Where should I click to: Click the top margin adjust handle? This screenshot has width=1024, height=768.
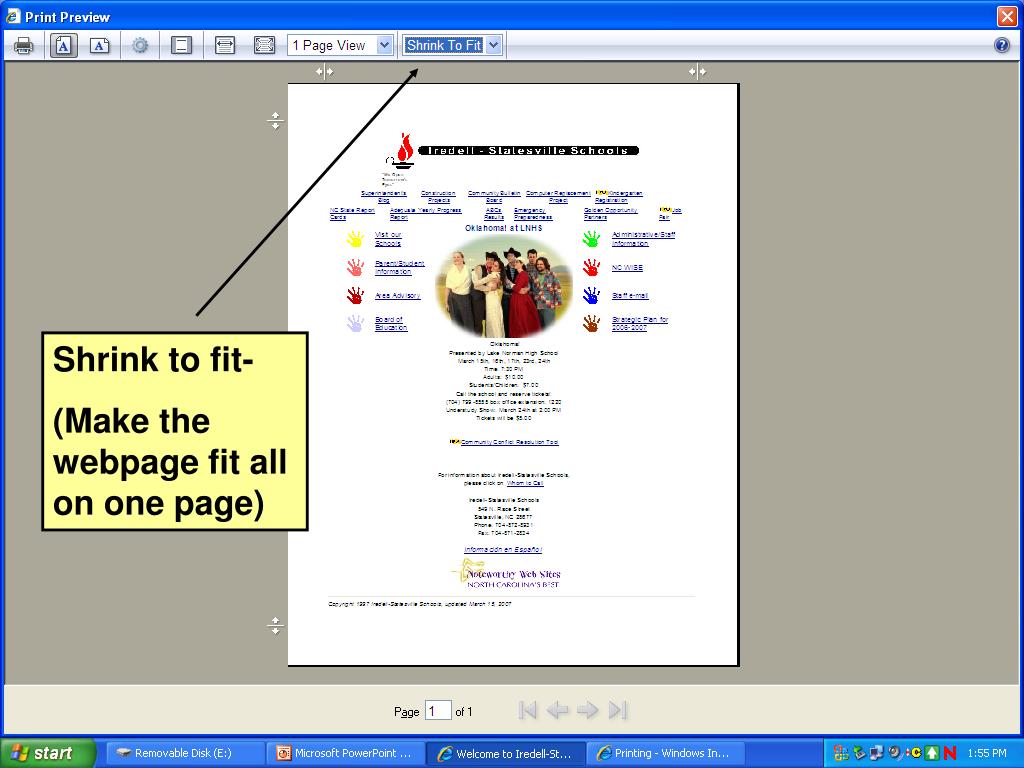pos(275,121)
